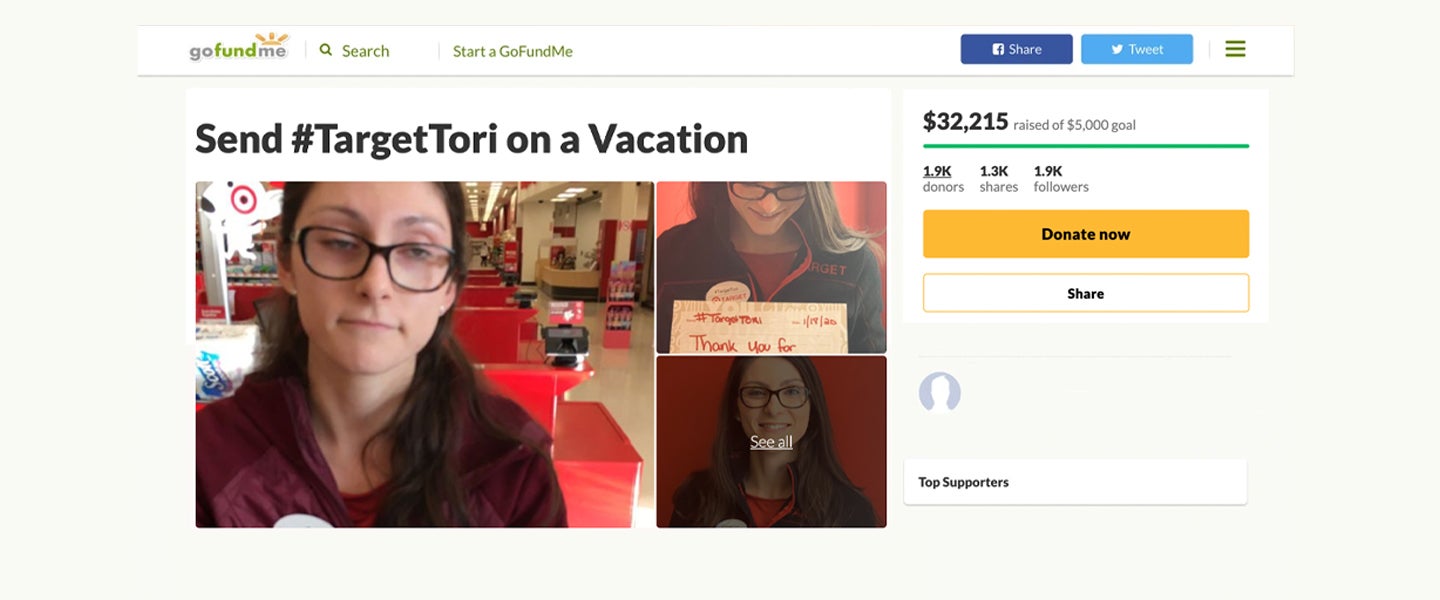The height and width of the screenshot is (600, 1440).
Task: Click the white Share button
Action: (x=1085, y=293)
